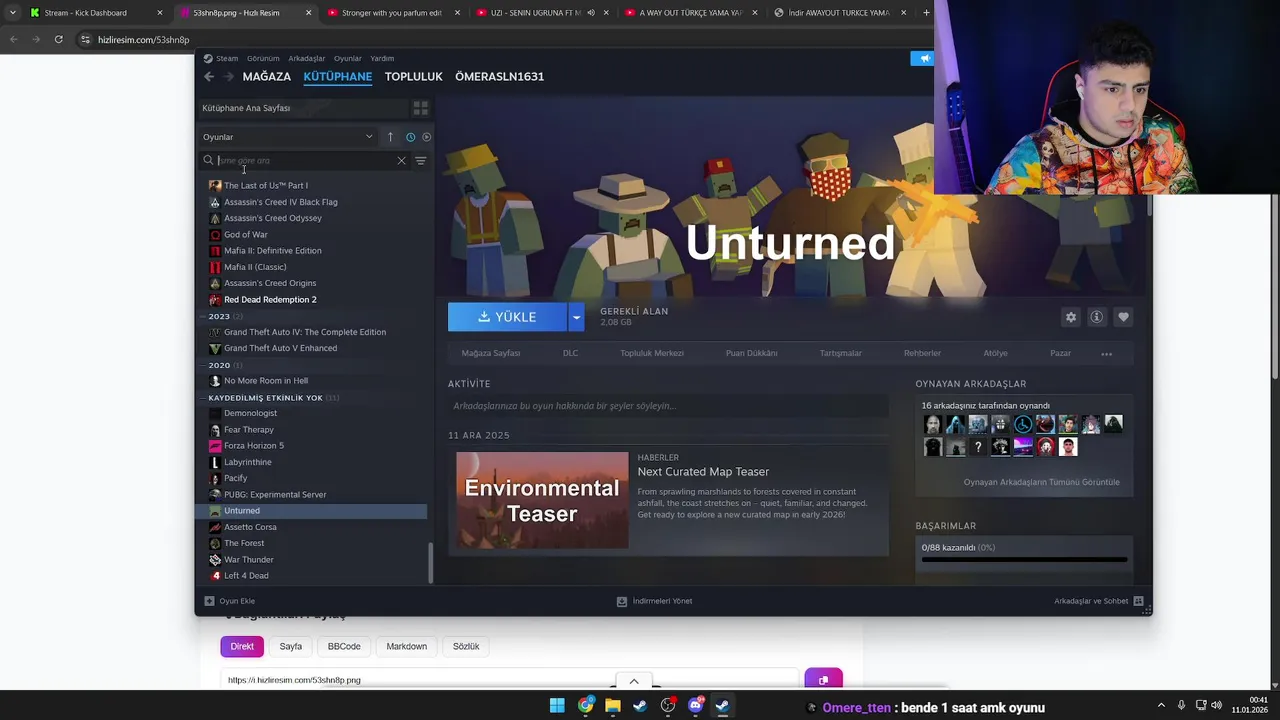Screen dimensions: 1280x720
Task: Click the direct image URL field
Action: [x=509, y=680]
